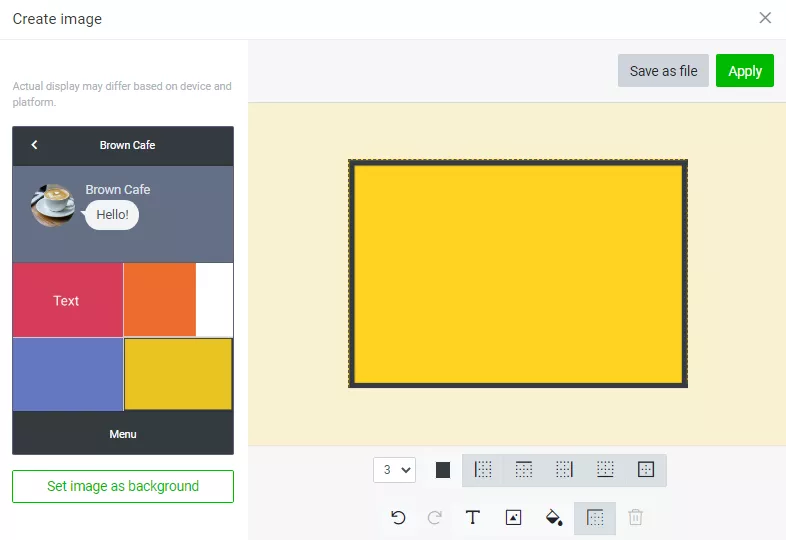The image size is (786, 540).
Task: Click the Brown Cafe coffee avatar
Action: [53, 206]
